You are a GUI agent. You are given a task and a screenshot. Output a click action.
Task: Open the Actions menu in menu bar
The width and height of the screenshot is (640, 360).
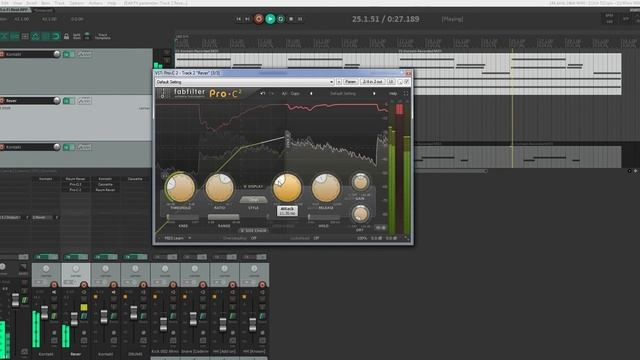(96, 3)
